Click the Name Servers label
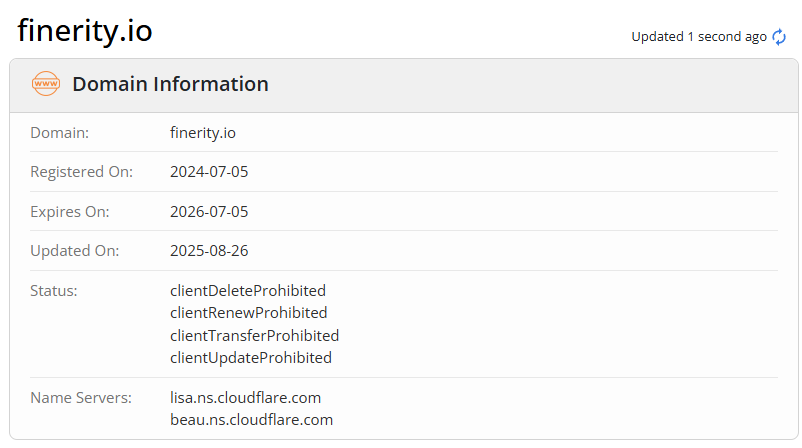Viewport: 802px width, 448px height. [x=81, y=398]
